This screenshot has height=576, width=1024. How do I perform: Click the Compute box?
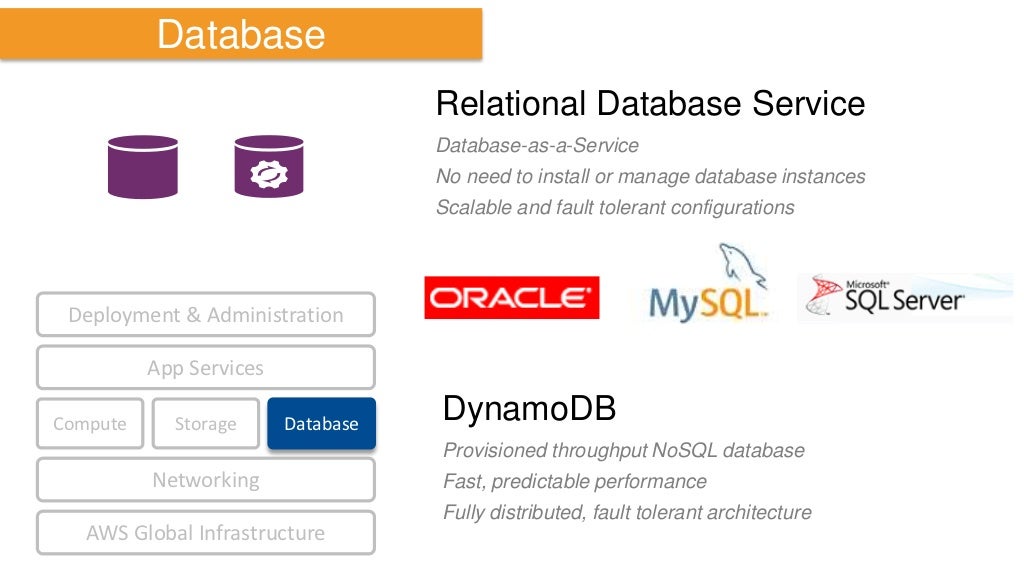tap(90, 424)
